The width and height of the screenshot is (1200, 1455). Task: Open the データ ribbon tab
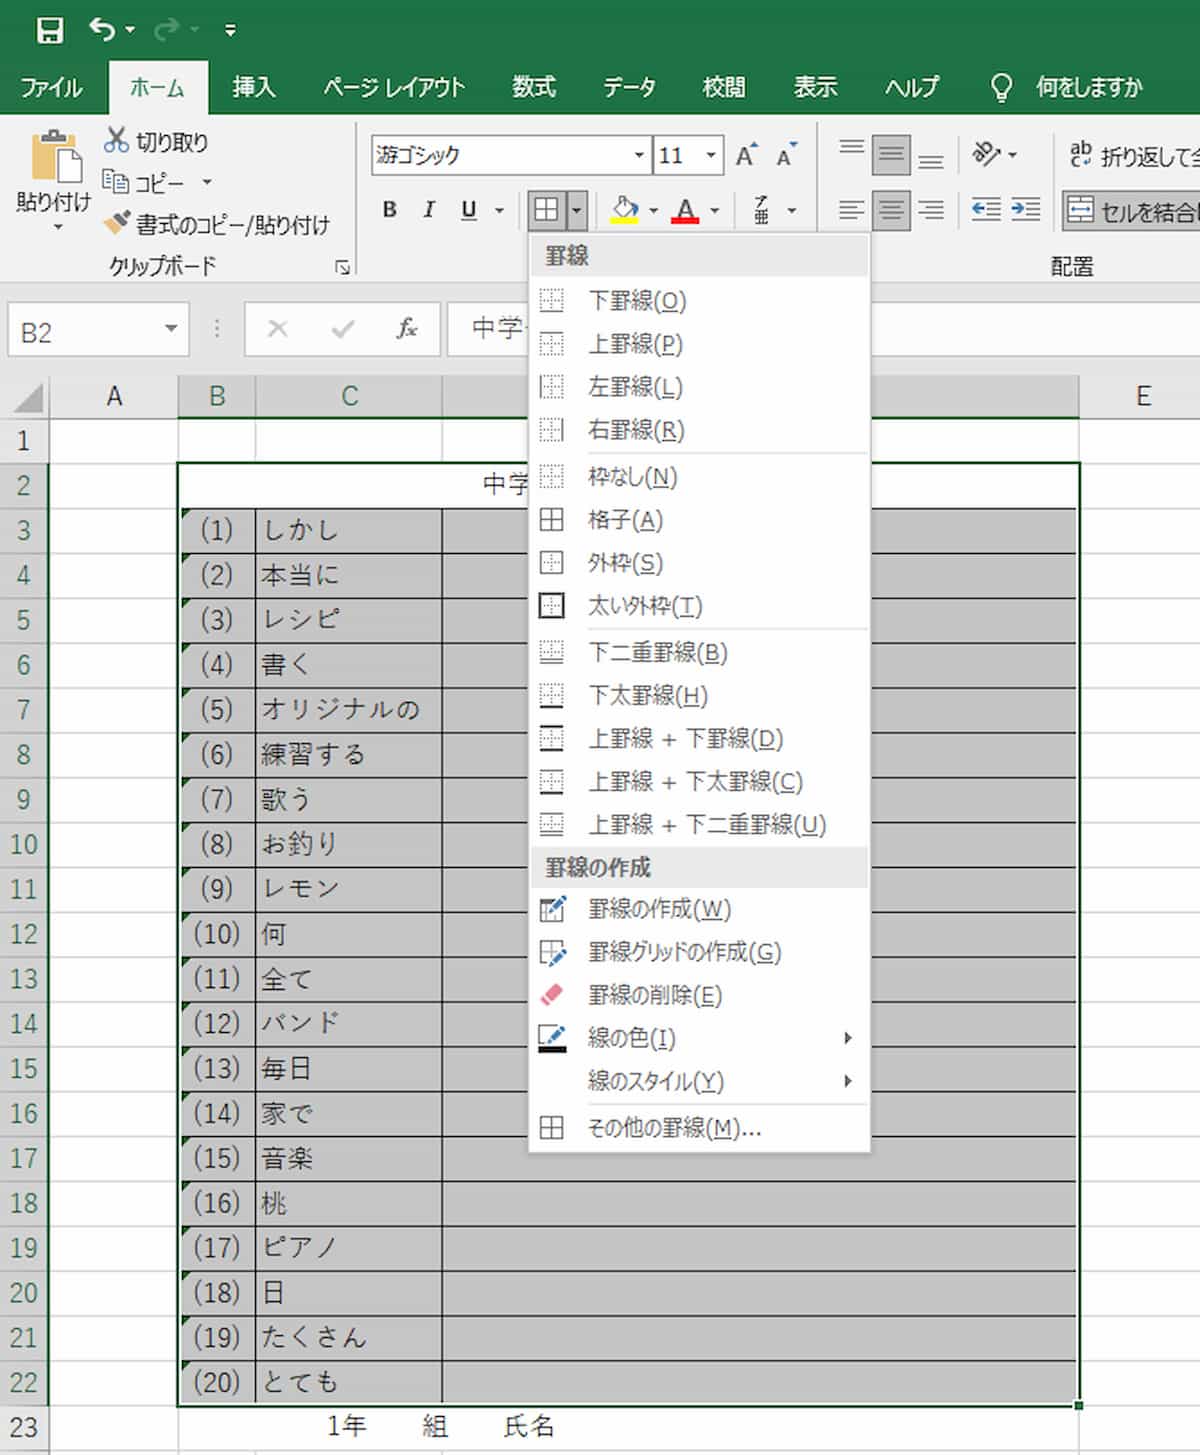click(x=631, y=88)
